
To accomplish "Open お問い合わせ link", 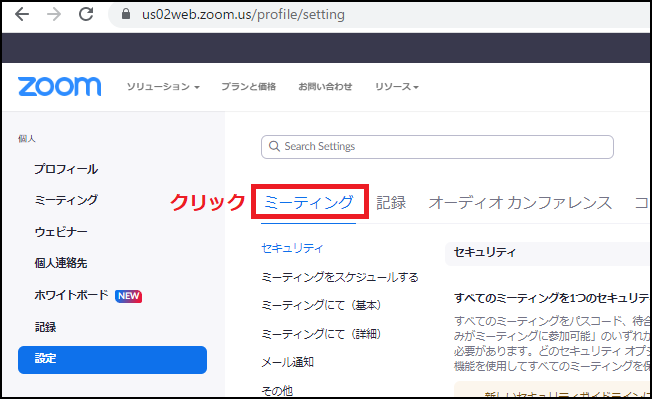I will 325,86.
